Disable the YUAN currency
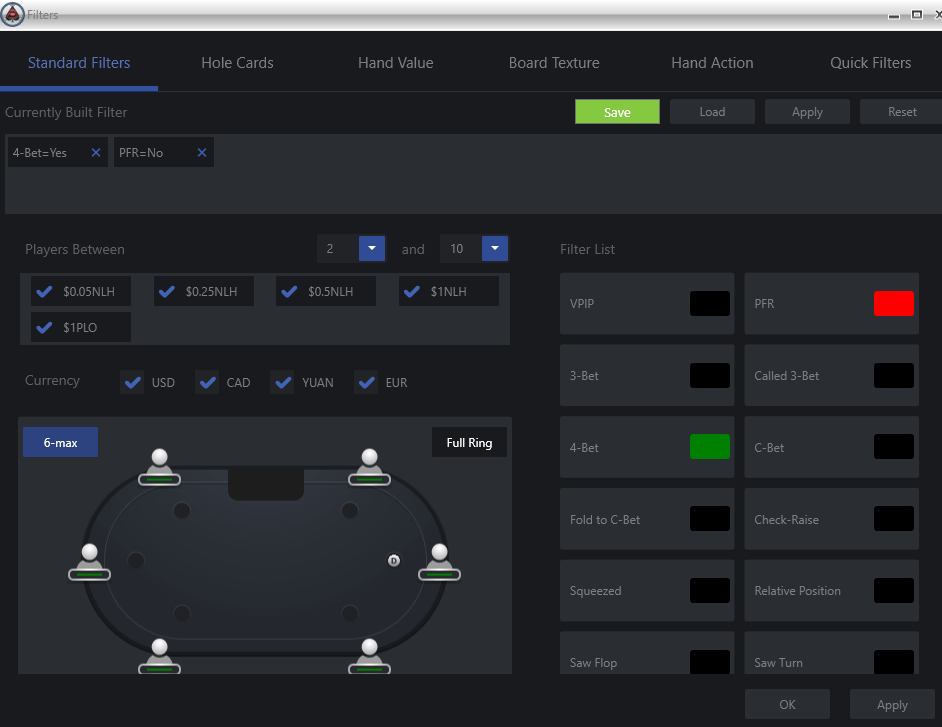Screen dimensions: 942x727 282,382
